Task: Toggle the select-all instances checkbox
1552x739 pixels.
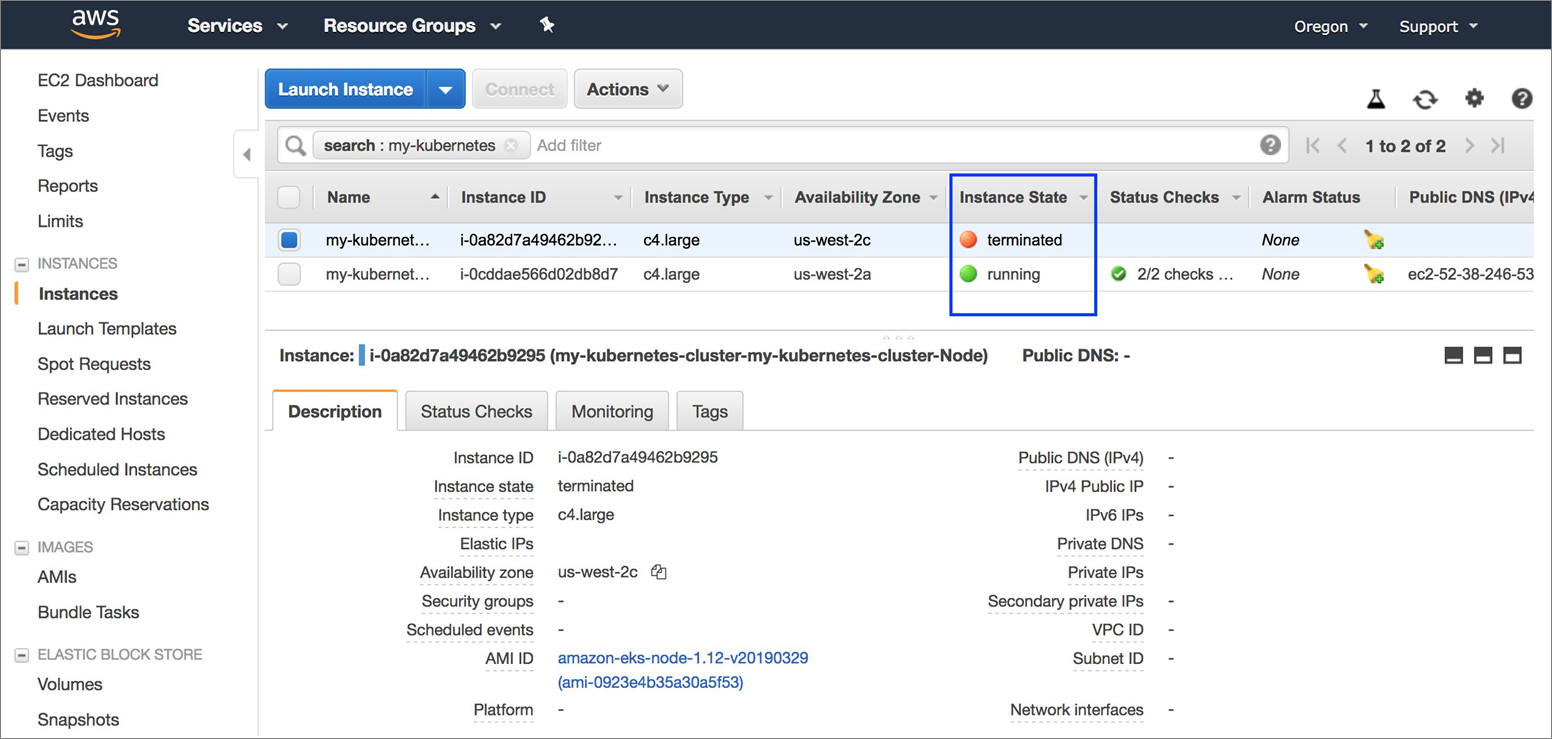Action: [x=289, y=197]
